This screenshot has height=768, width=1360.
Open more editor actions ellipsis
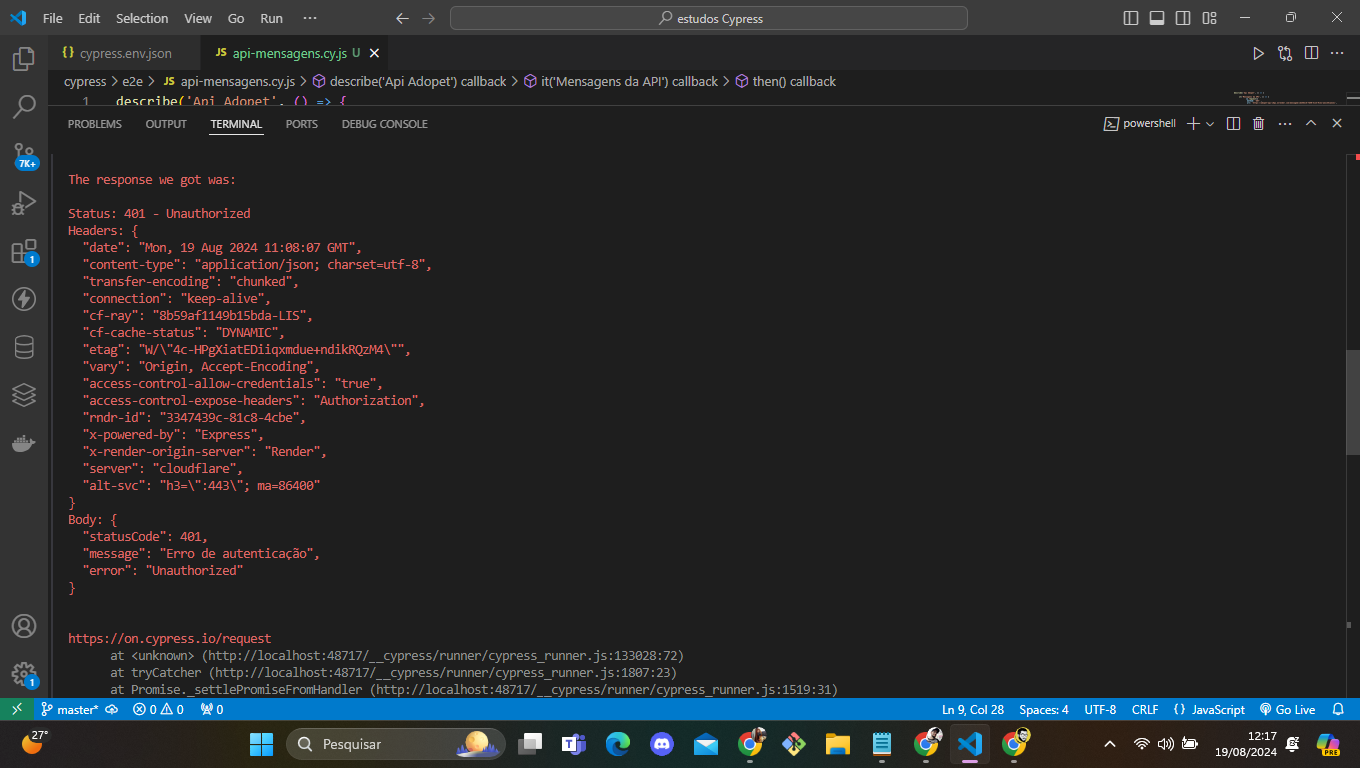[x=1337, y=53]
